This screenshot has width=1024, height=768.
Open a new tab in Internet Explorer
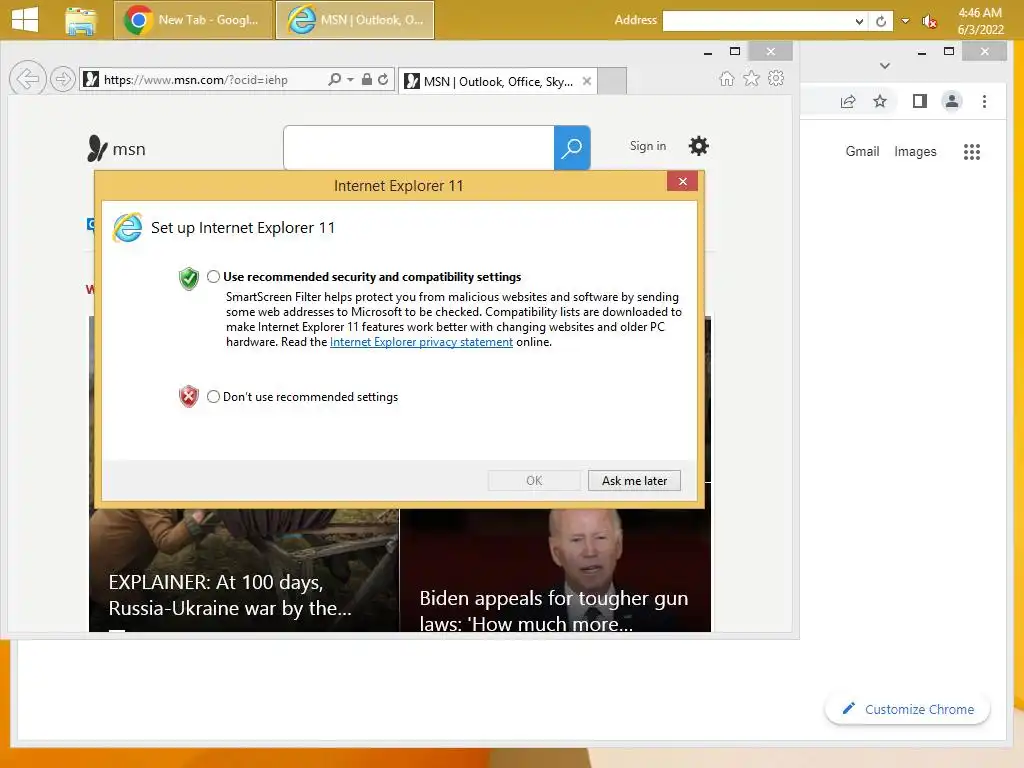click(x=612, y=81)
